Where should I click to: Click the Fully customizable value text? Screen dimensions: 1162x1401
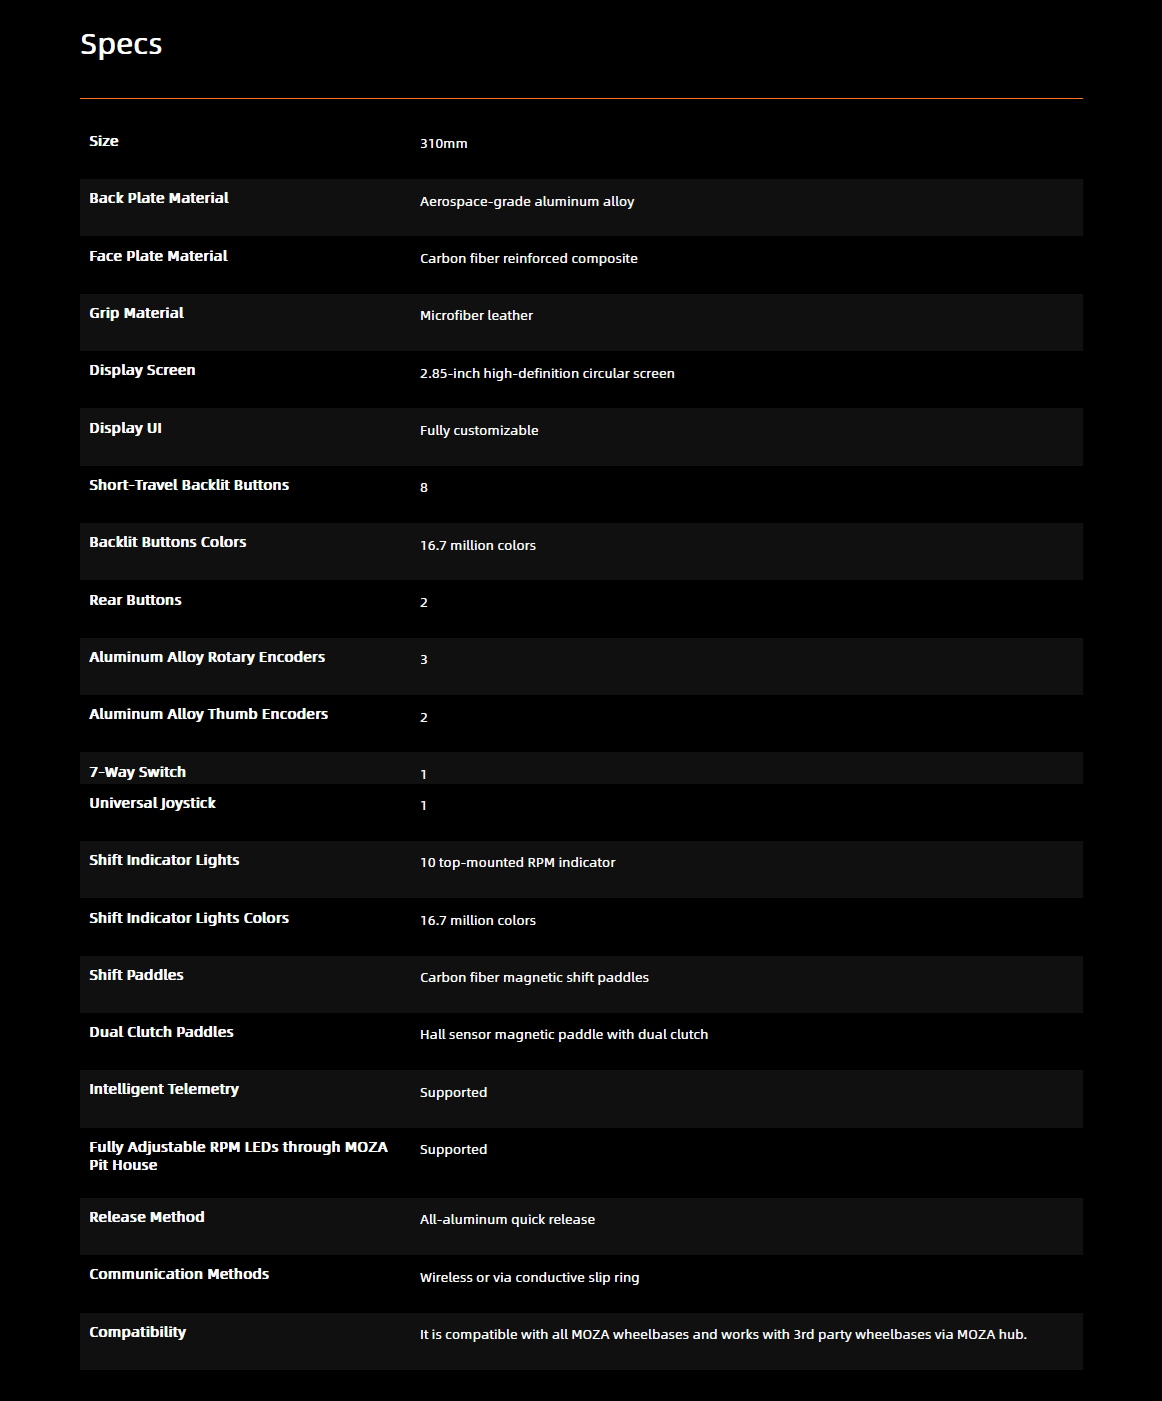479,430
